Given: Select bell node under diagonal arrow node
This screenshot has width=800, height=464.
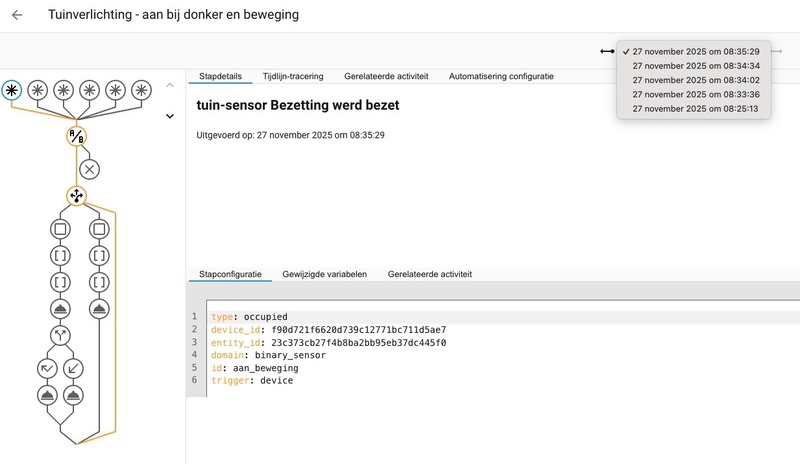Looking at the screenshot, I should (x=73, y=395).
